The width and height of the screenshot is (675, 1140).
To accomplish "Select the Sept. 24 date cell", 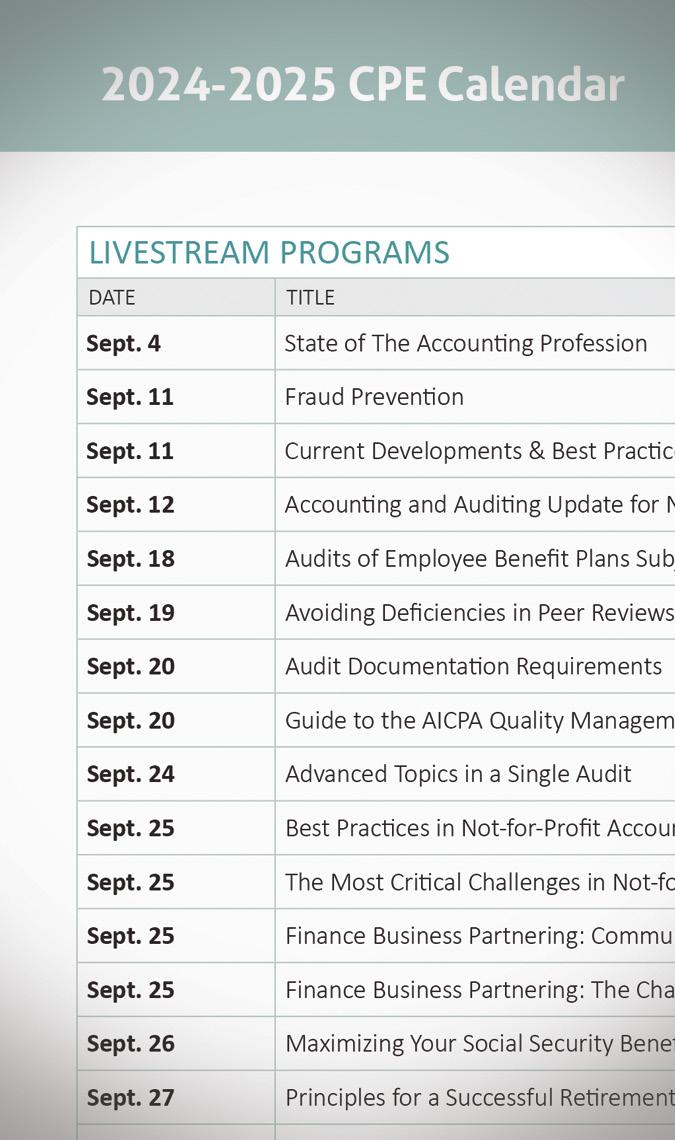I will pos(130,775).
